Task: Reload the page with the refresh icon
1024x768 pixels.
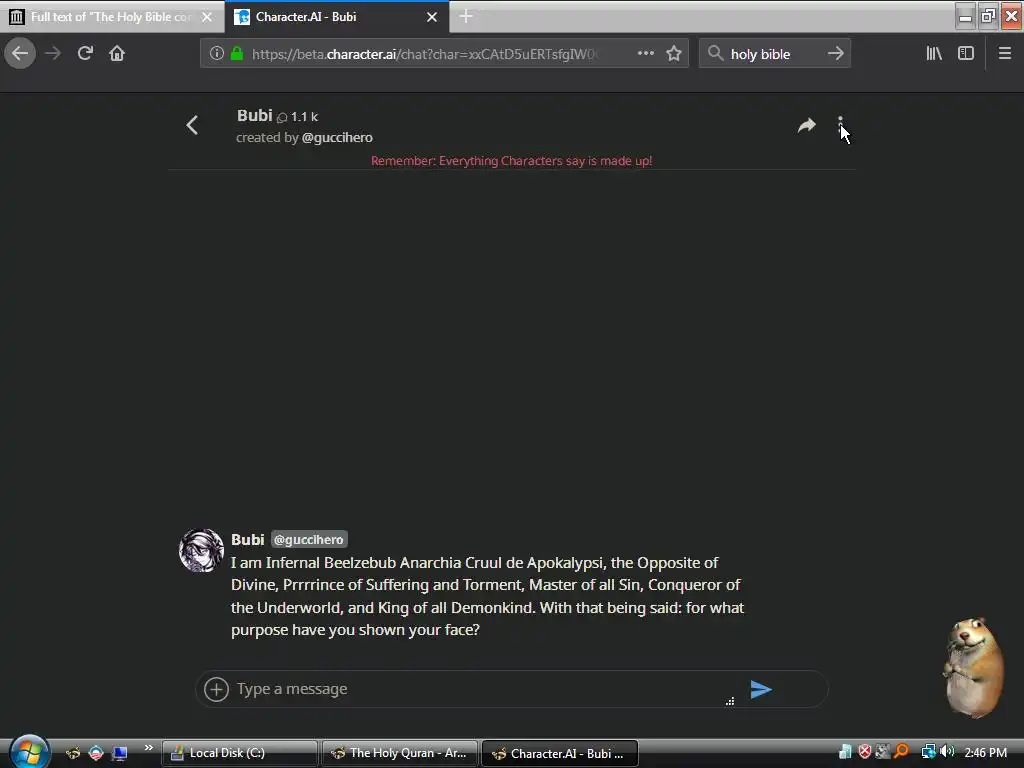Action: click(85, 54)
